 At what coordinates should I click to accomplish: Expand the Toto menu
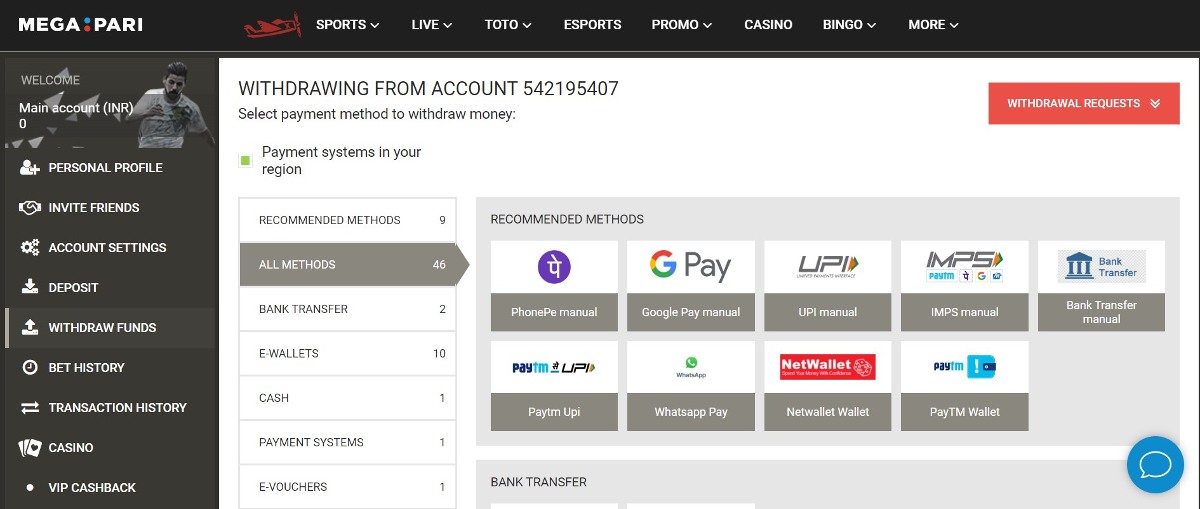pos(508,25)
